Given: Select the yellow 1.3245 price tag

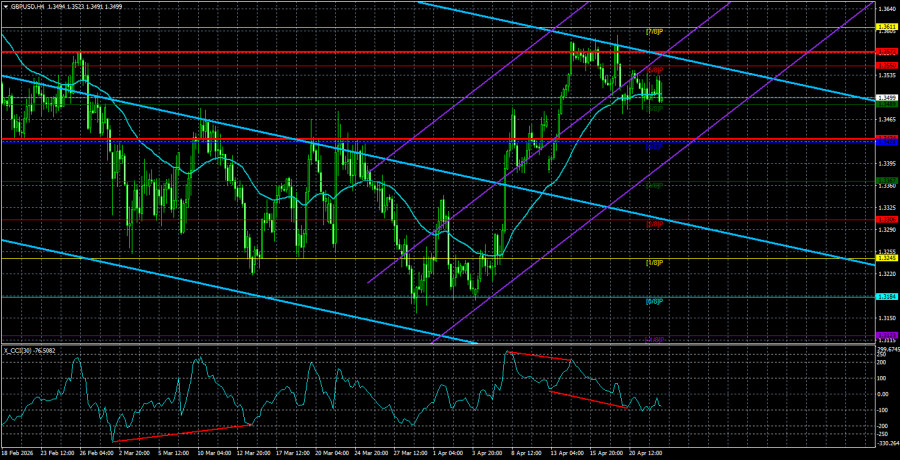Looking at the screenshot, I should [886, 258].
